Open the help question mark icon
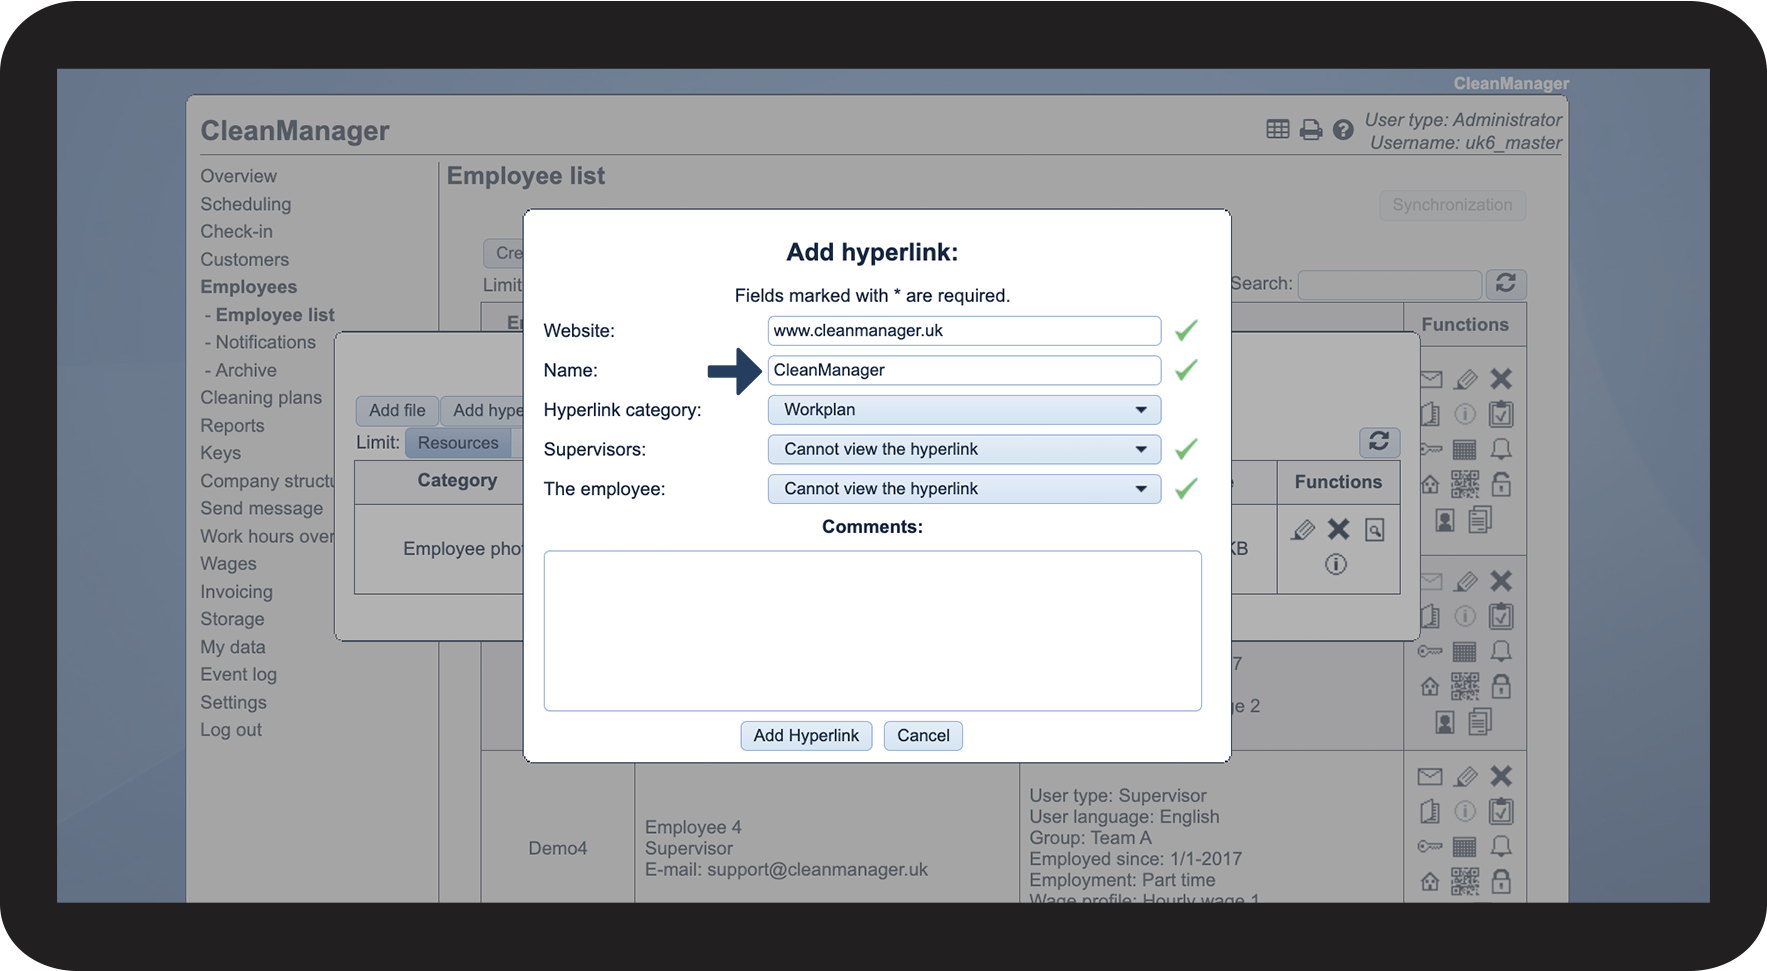 pyautogui.click(x=1343, y=130)
